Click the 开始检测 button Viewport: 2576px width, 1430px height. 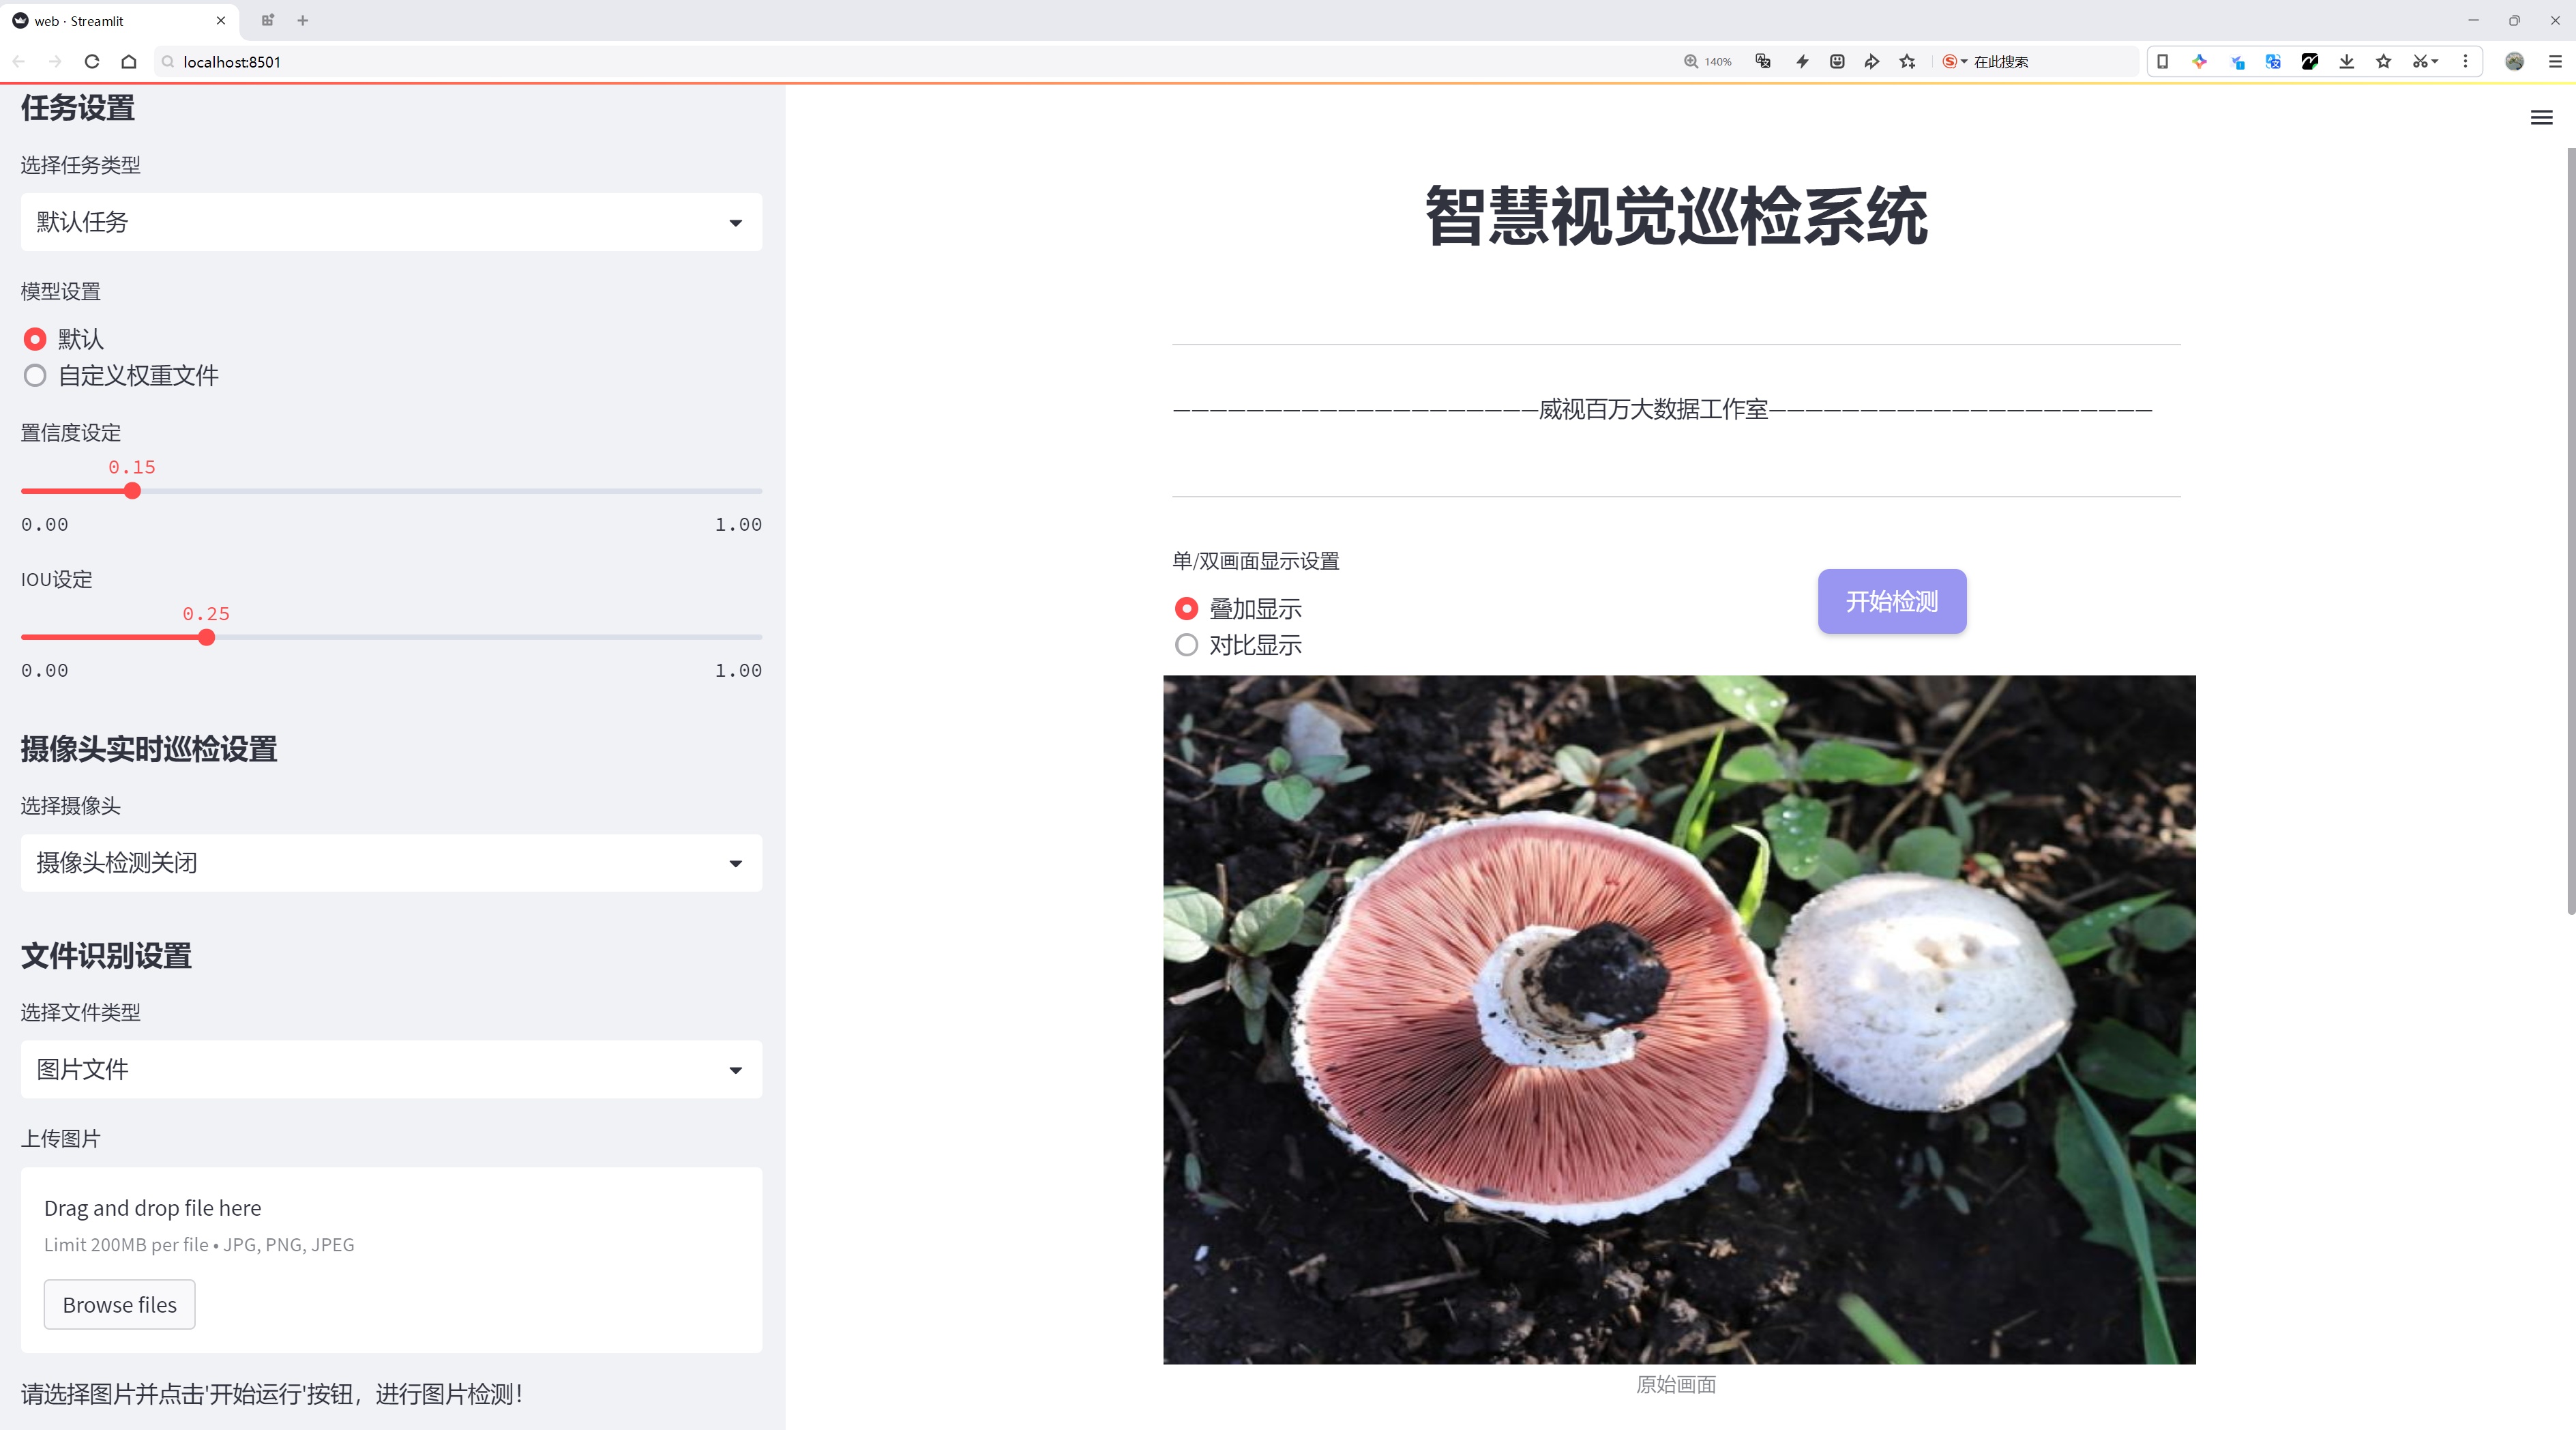click(1891, 601)
